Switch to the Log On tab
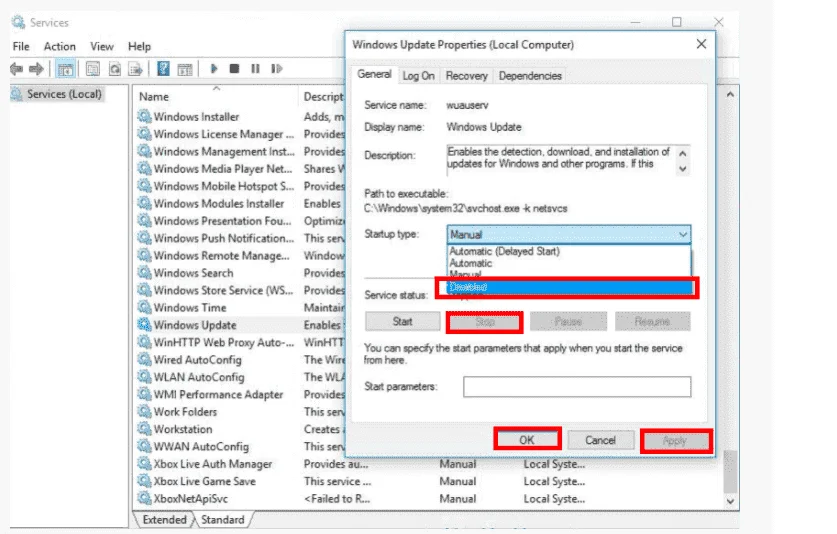Screen dimensions: 837x534 click(418, 76)
